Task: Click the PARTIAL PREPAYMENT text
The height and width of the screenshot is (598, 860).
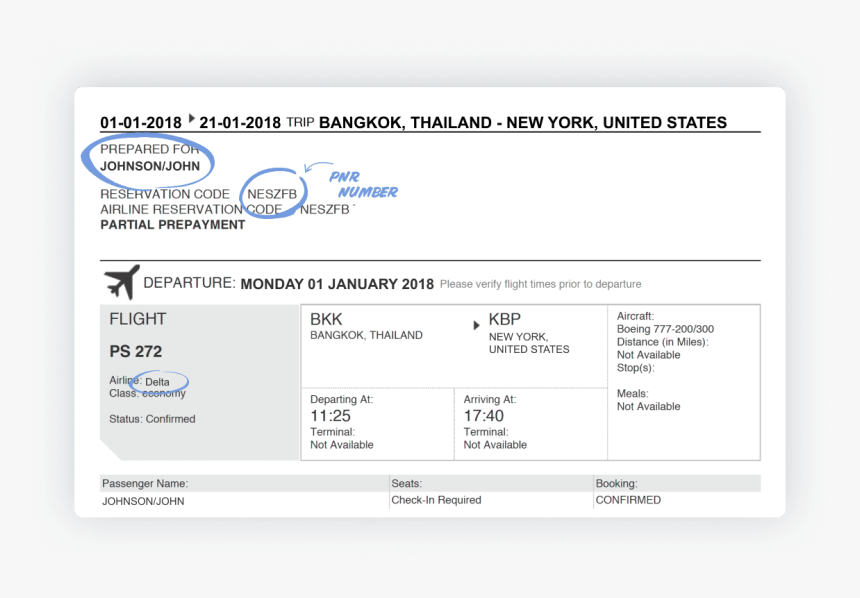Action: [173, 225]
